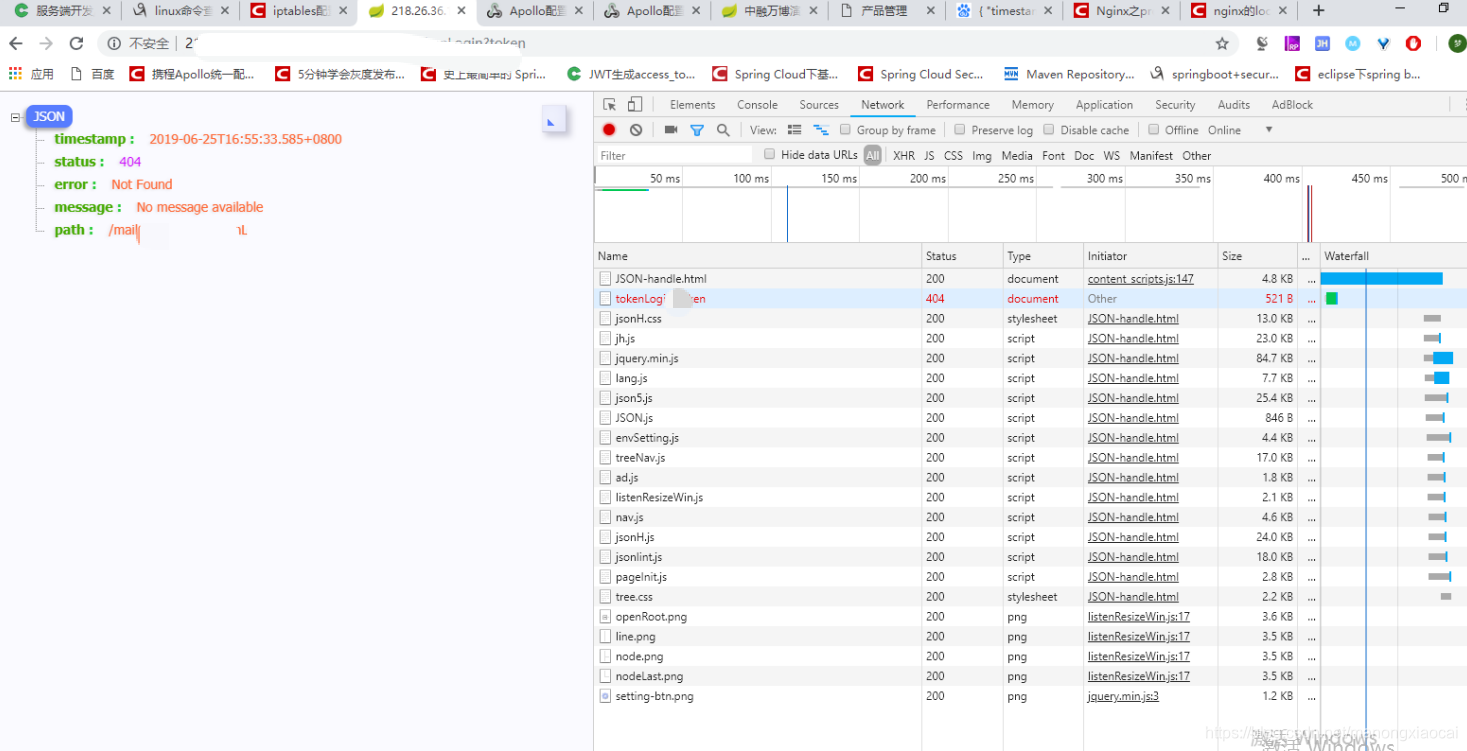The image size is (1467, 751).
Task: Select the All request type filter
Action: coord(873,156)
